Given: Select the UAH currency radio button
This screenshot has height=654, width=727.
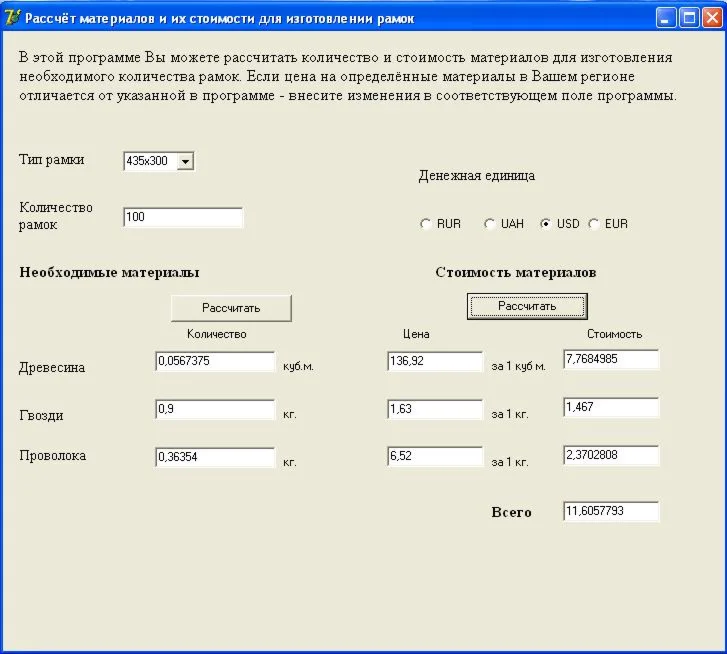Looking at the screenshot, I should (x=489, y=224).
